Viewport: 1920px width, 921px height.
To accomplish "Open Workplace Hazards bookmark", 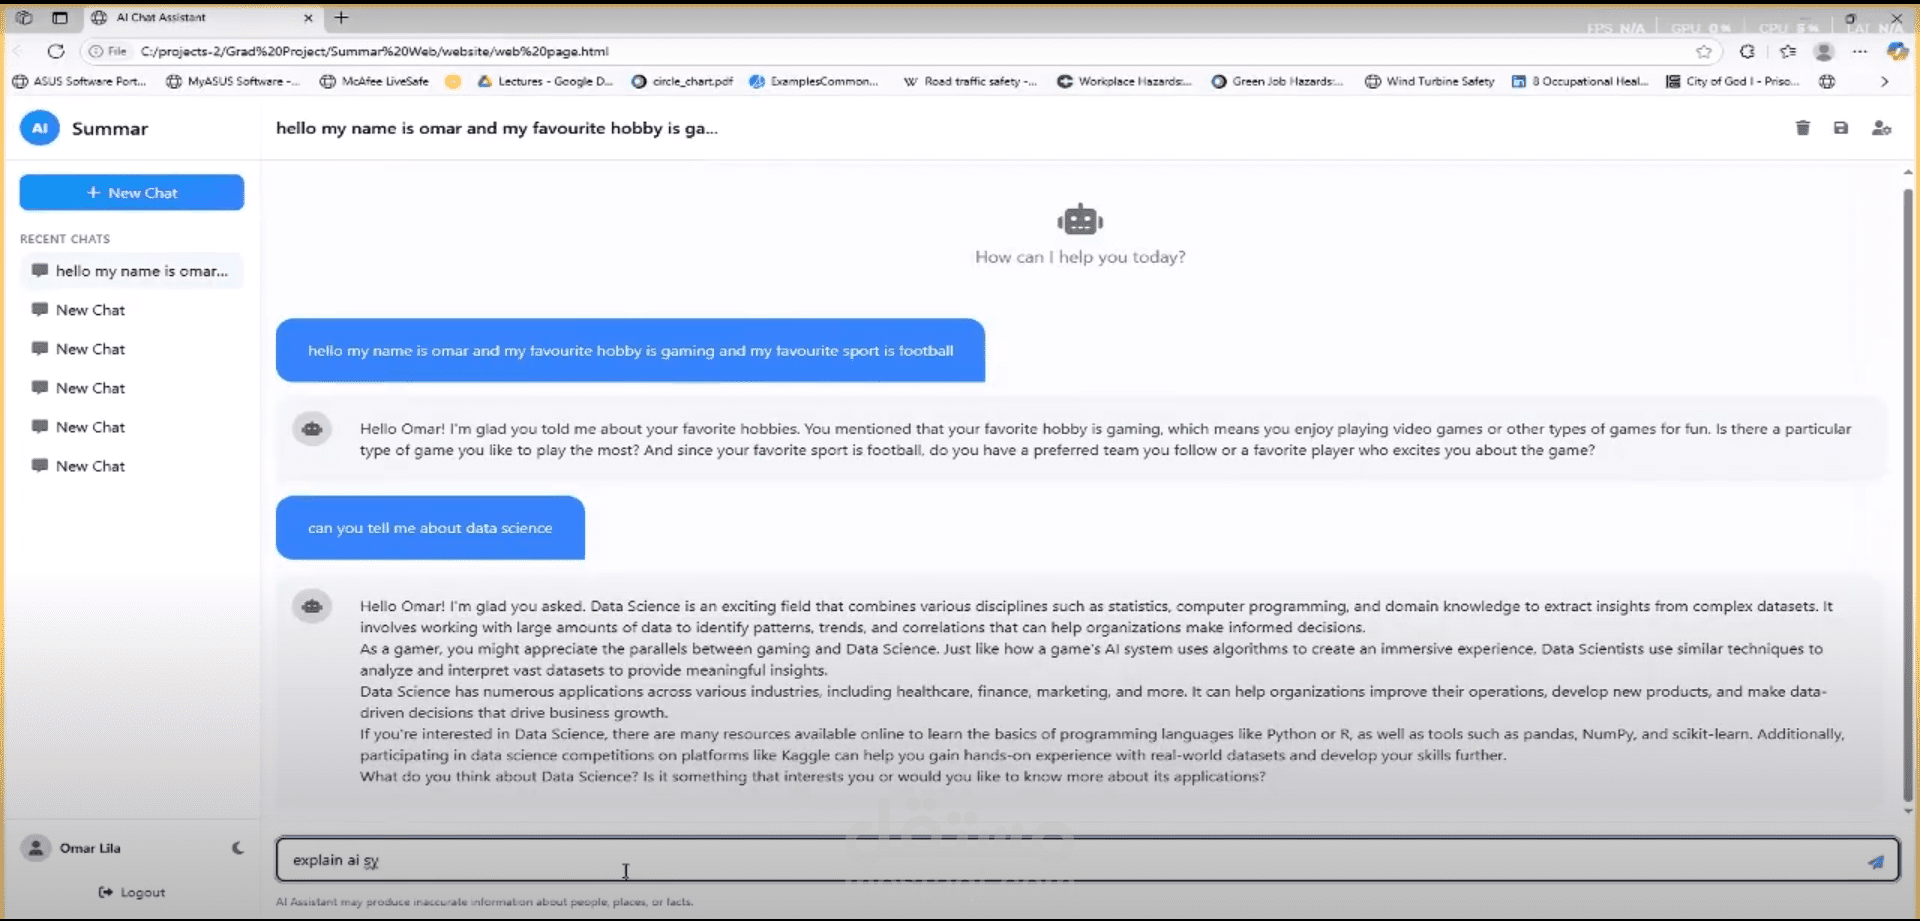I will (1125, 81).
